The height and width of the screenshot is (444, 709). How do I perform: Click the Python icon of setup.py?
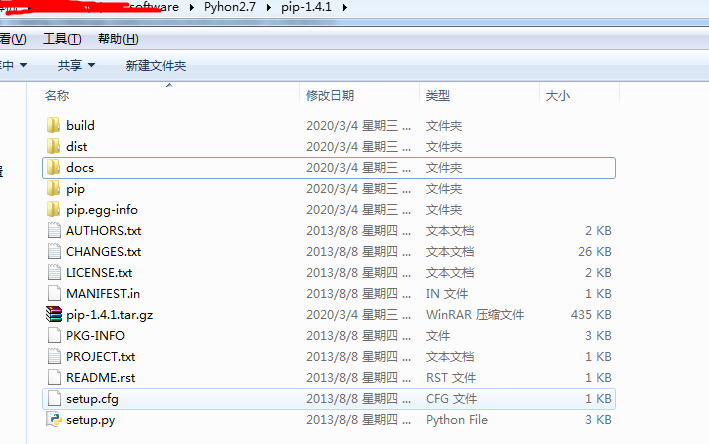pos(54,420)
